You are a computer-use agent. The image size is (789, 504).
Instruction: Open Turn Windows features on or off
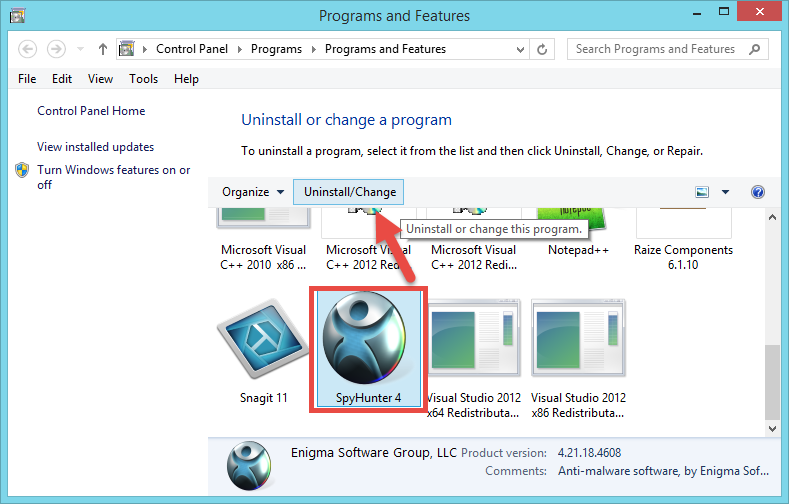point(113,177)
